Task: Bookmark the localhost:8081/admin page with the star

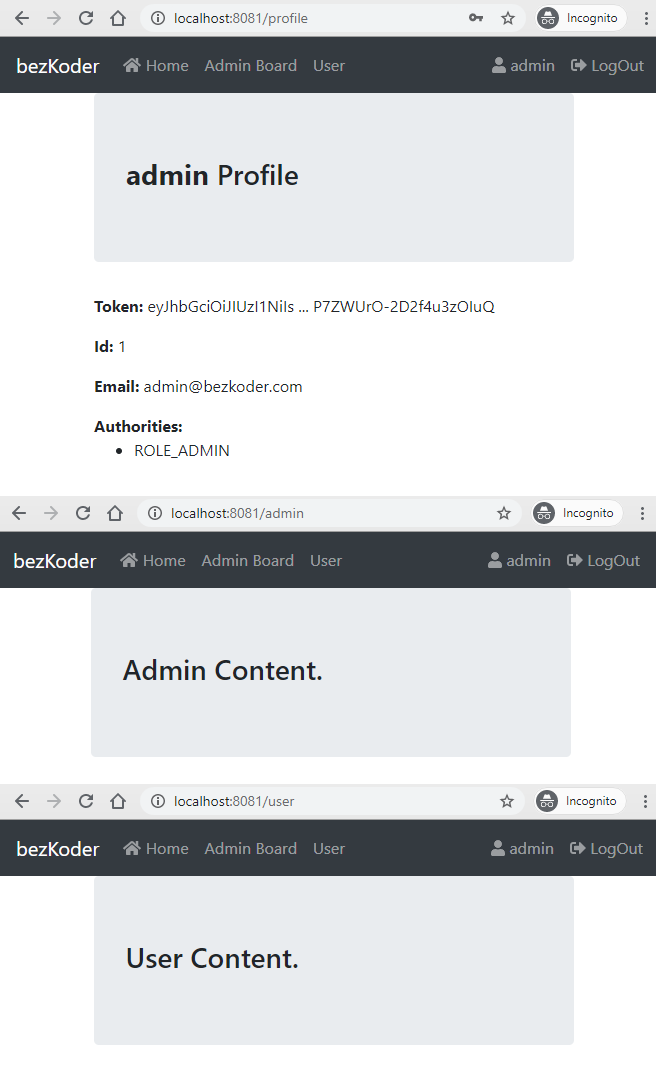Action: pyautogui.click(x=504, y=513)
